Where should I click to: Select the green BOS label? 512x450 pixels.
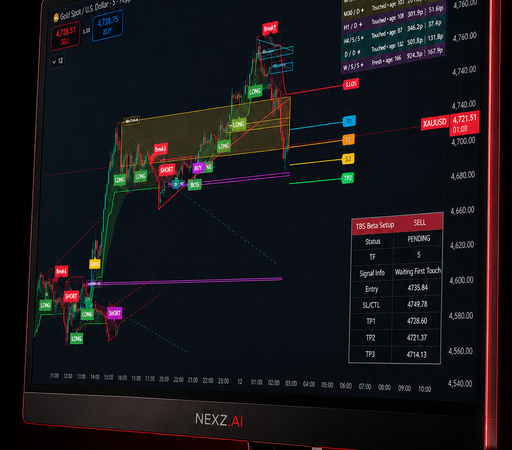[195, 184]
